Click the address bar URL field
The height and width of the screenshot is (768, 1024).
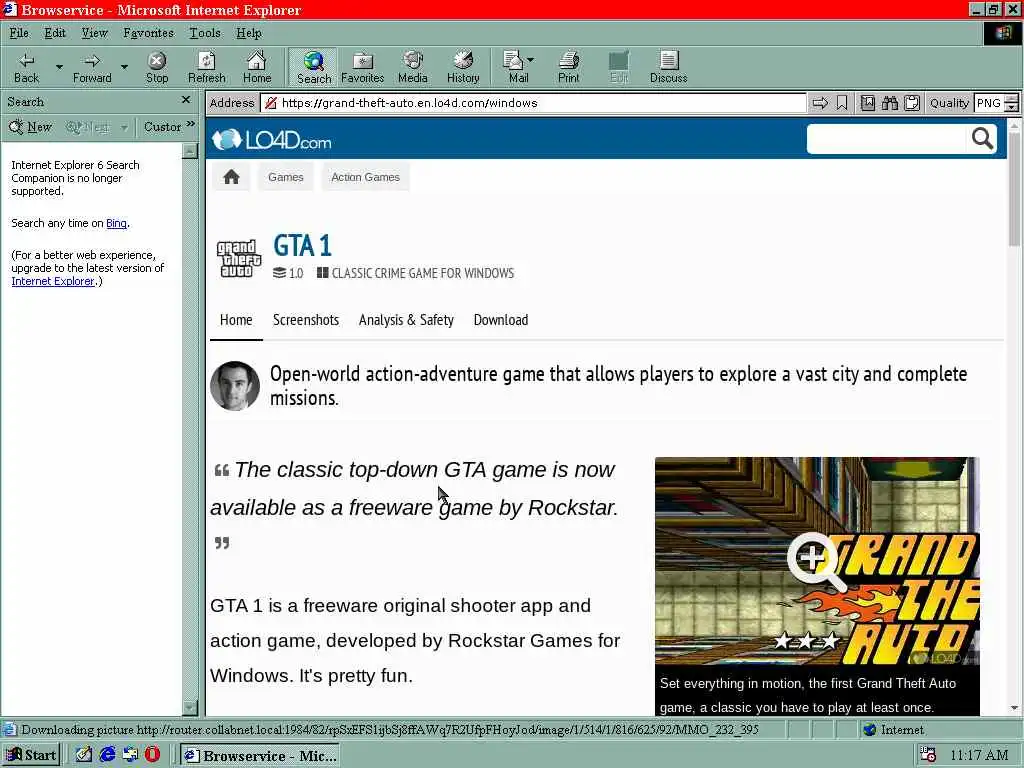pos(534,103)
